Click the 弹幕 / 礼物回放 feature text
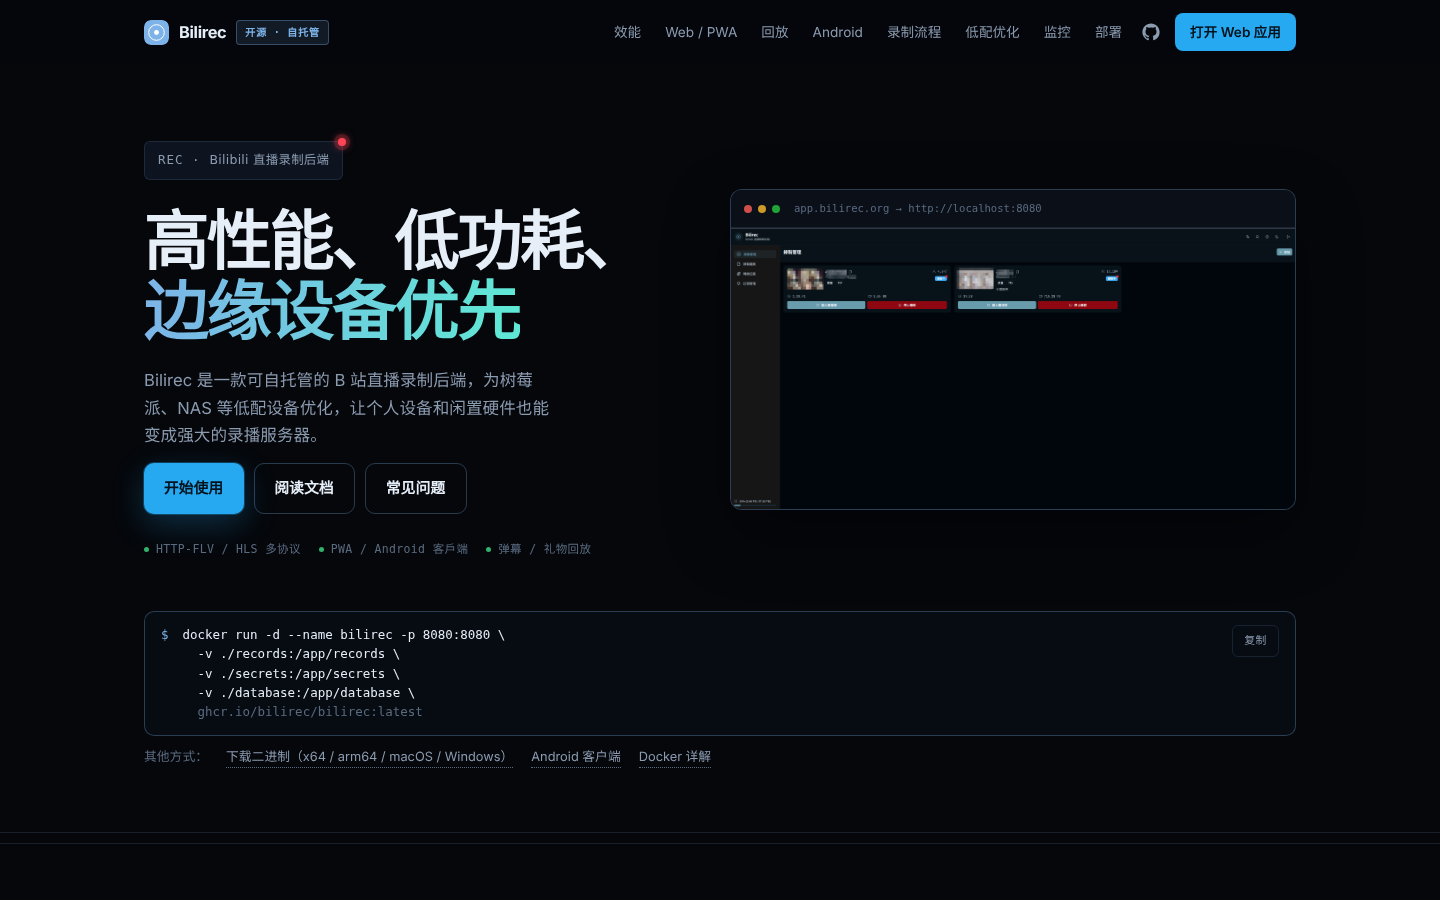Image resolution: width=1440 pixels, height=900 pixels. pos(544,549)
